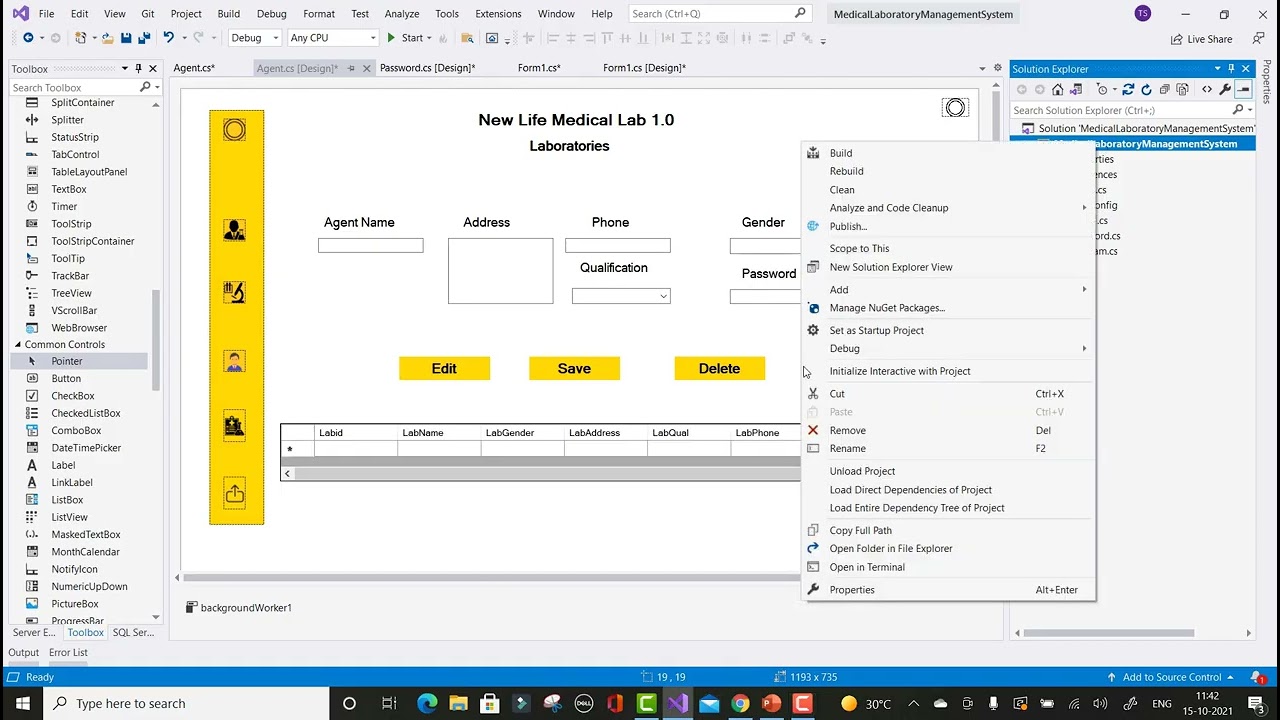Open Visual Studio from the Windows taskbar

tap(678, 703)
